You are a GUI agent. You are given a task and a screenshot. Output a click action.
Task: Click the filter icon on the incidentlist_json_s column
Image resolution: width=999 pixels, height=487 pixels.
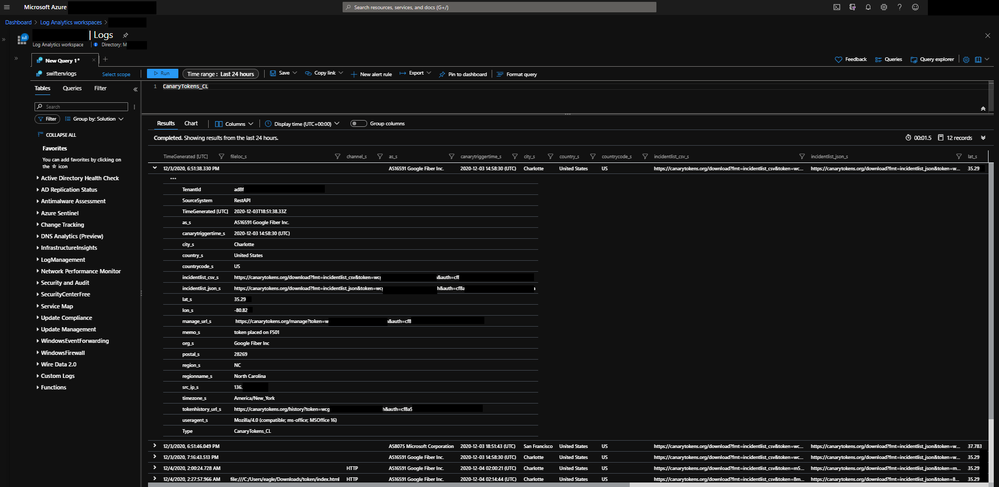pyautogui.click(x=959, y=156)
